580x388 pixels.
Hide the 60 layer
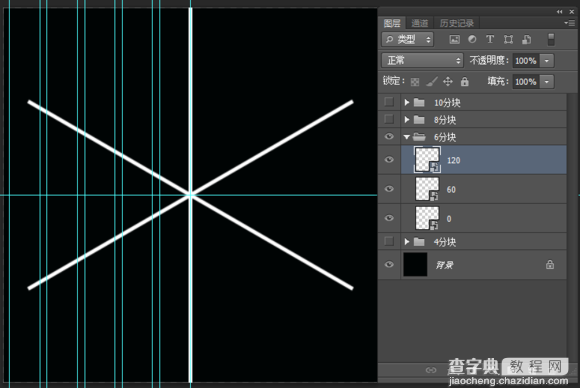(x=389, y=189)
